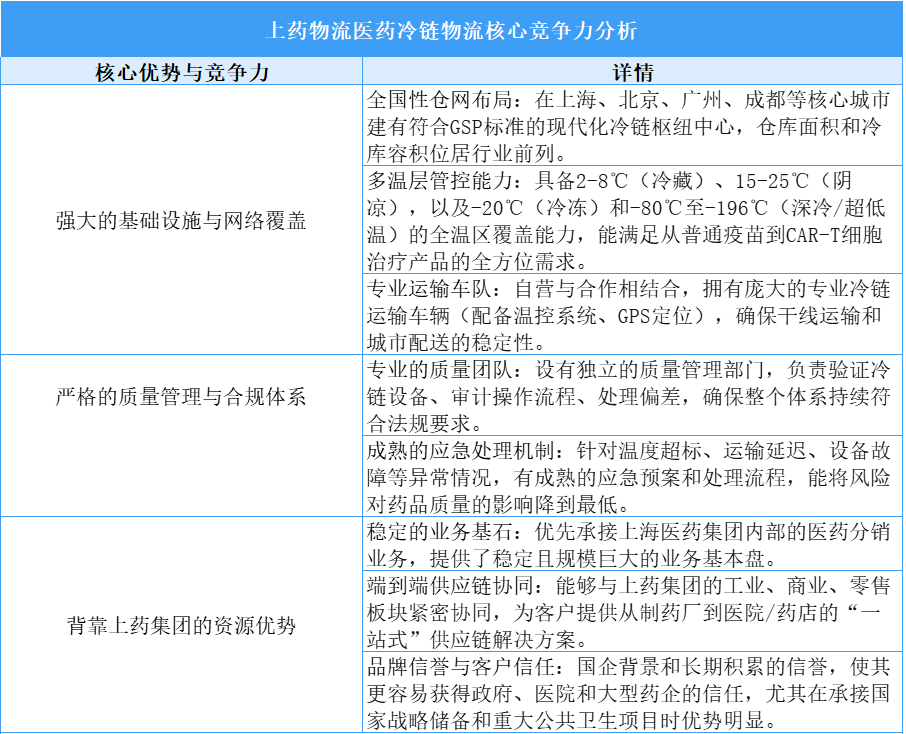
Task: Click the table title 上药物流医药冷链物流核心竞争力分析
Action: pos(452,30)
